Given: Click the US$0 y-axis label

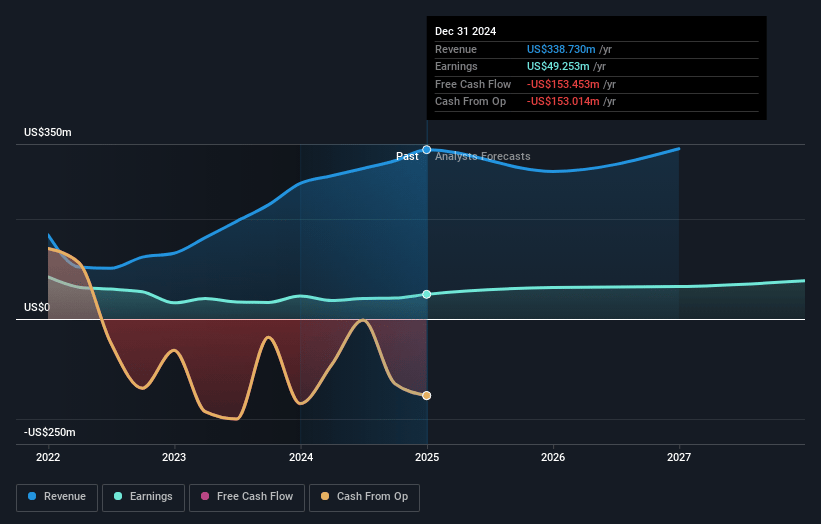Looking at the screenshot, I should [36, 307].
